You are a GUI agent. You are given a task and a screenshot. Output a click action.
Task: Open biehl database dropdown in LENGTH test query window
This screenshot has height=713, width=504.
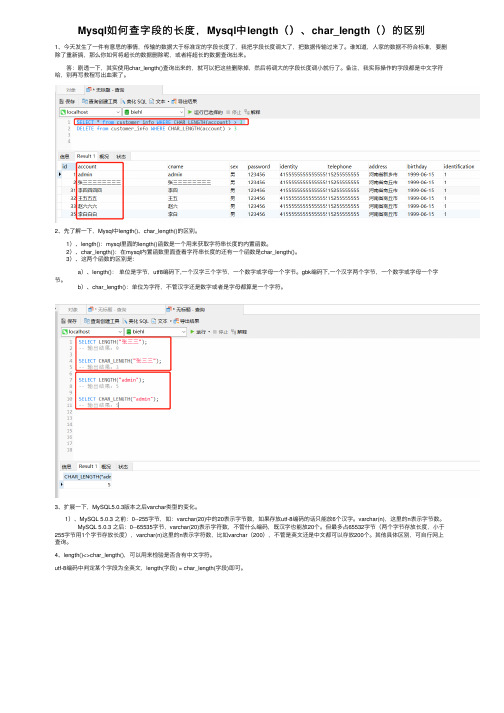(x=156, y=332)
